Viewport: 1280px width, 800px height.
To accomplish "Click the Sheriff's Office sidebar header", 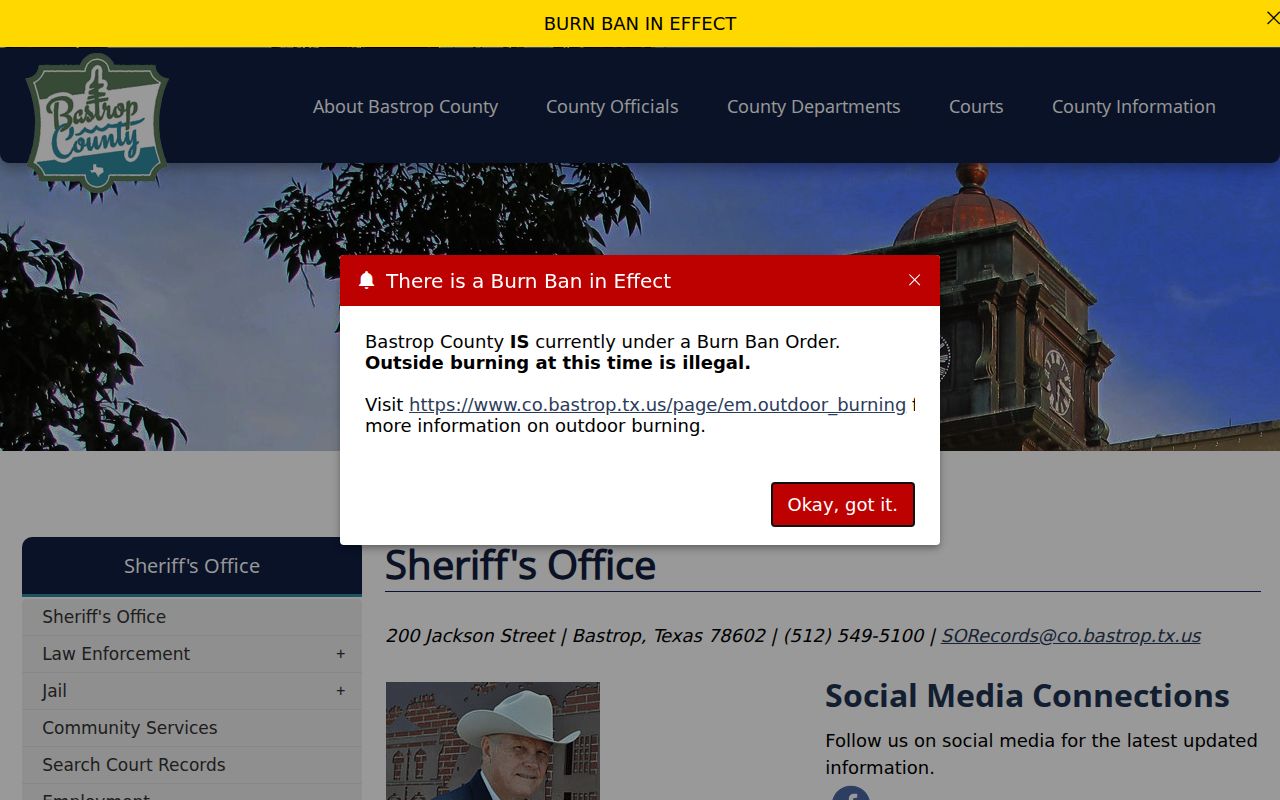I will coord(192,566).
